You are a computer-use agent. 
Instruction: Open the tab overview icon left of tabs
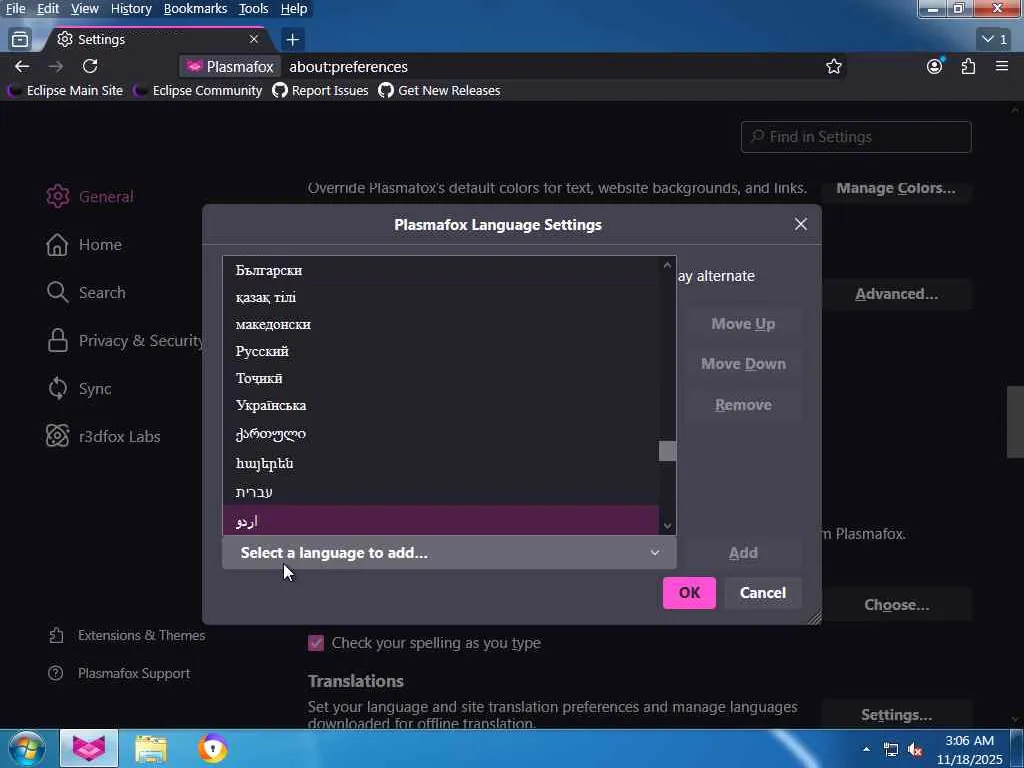20,40
